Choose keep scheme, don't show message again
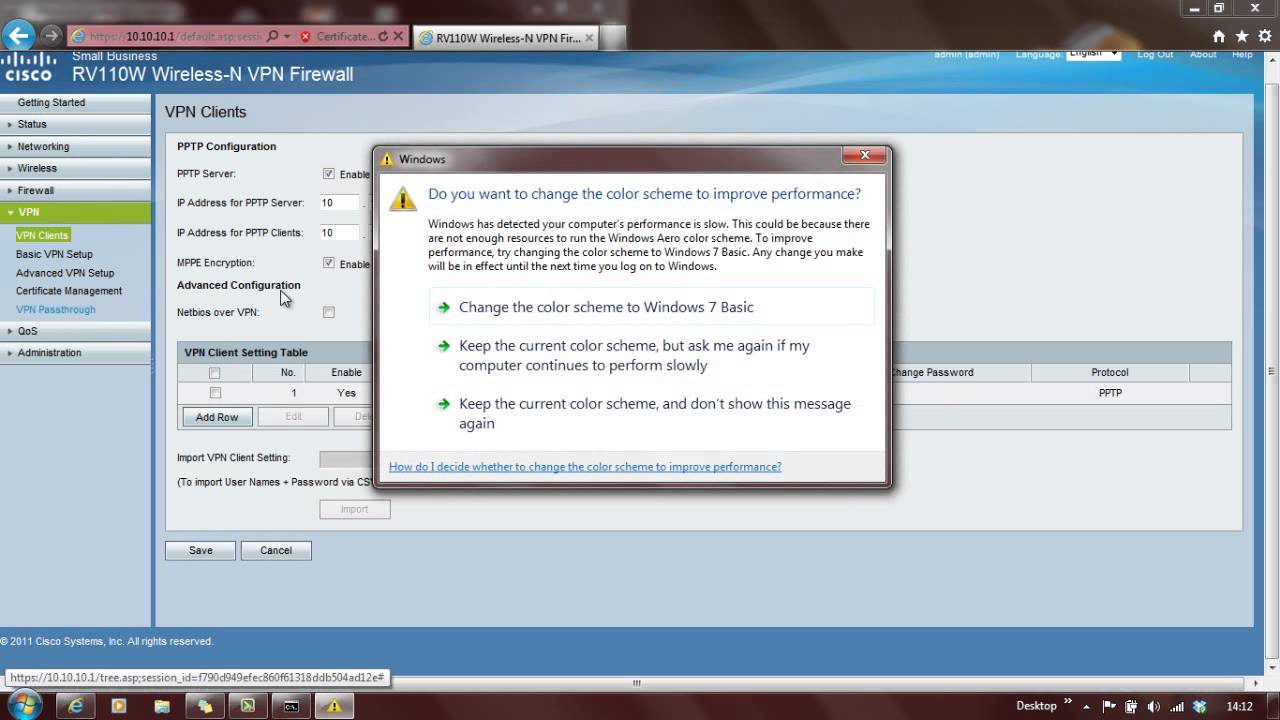Screen dimensions: 1280x720 [651, 413]
